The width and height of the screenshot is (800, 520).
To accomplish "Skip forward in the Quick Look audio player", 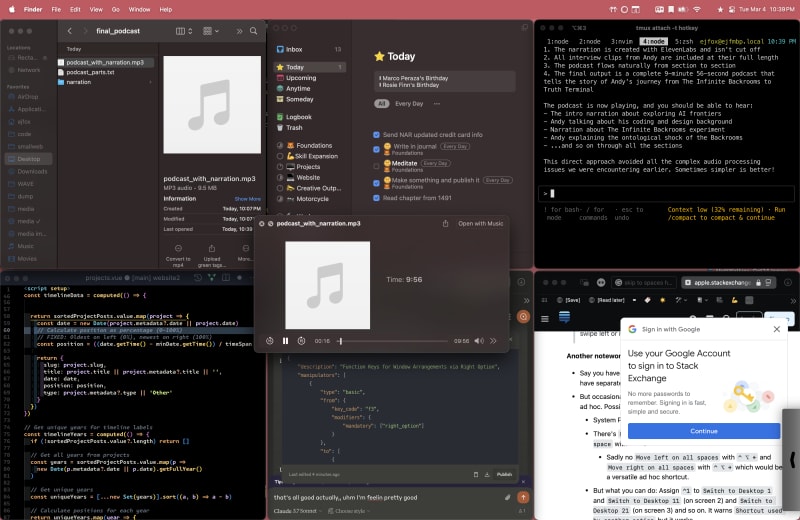I will click(x=302, y=341).
